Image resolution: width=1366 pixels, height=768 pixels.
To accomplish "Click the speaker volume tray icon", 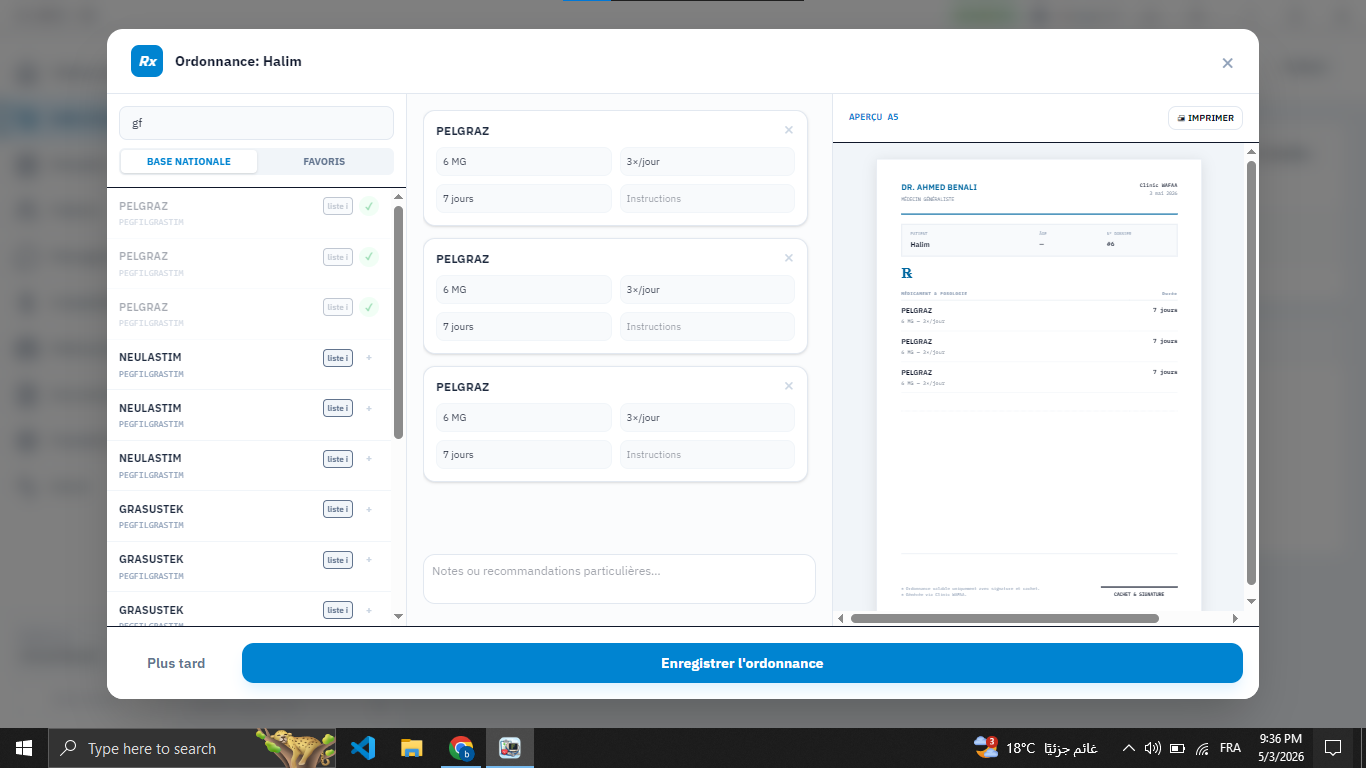I will (x=1152, y=748).
